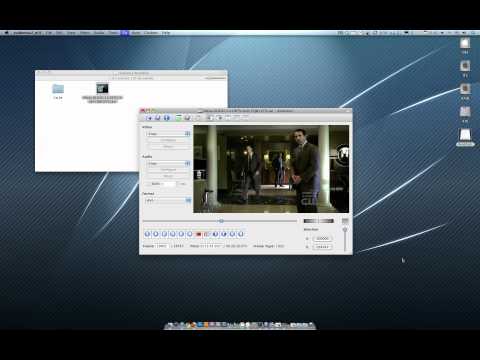The image size is (480, 360).
Task: Click the timeline position slider handle
Action: click(x=221, y=221)
